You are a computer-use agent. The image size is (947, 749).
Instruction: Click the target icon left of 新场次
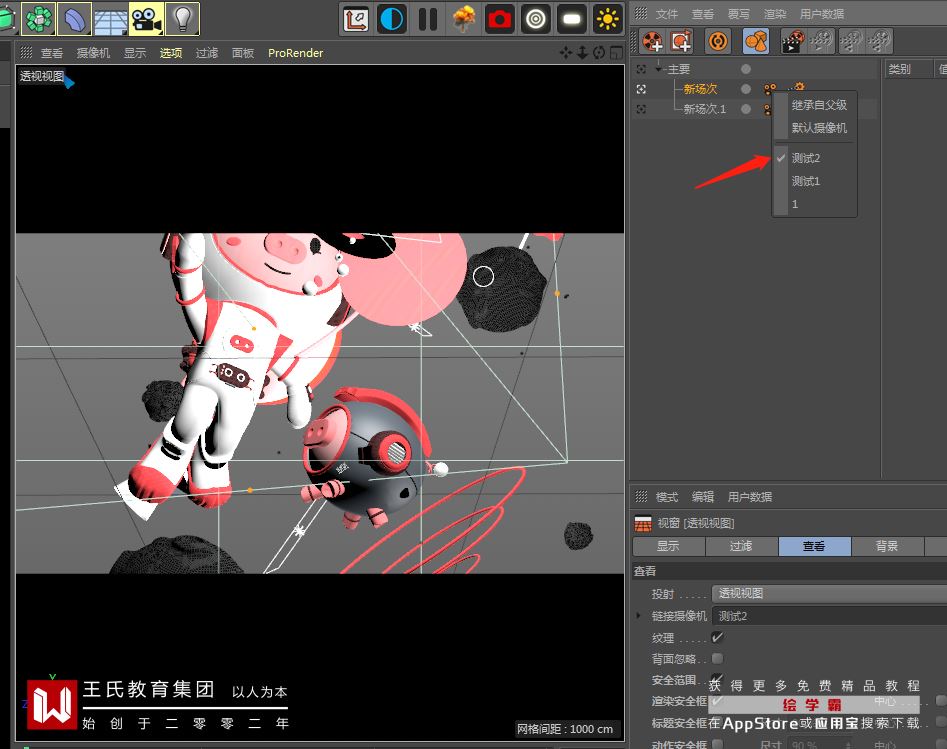(x=641, y=89)
